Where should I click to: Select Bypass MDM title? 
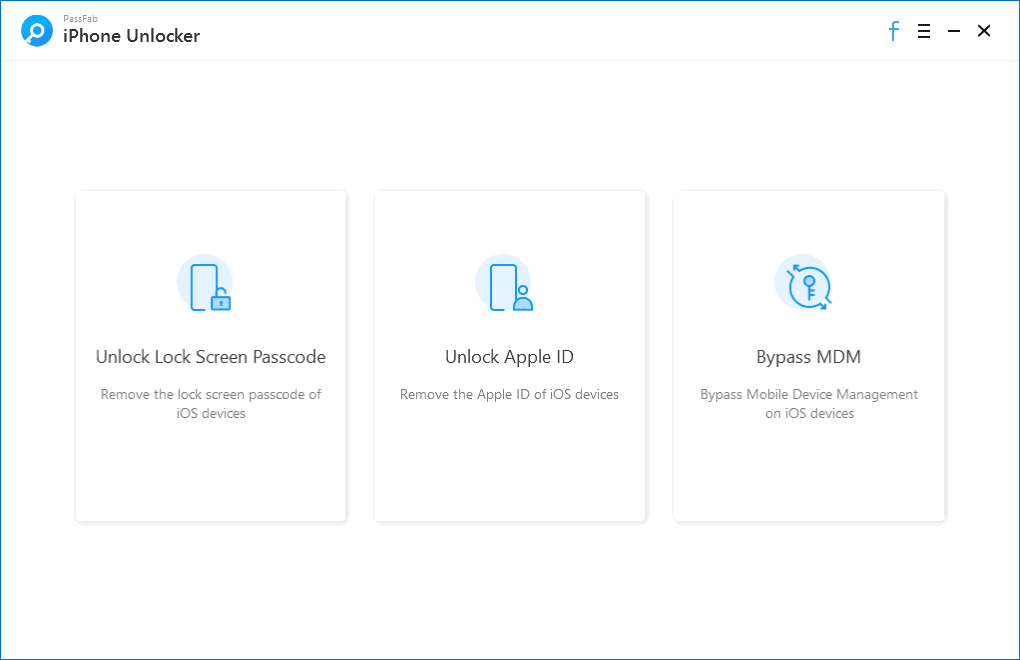(809, 357)
